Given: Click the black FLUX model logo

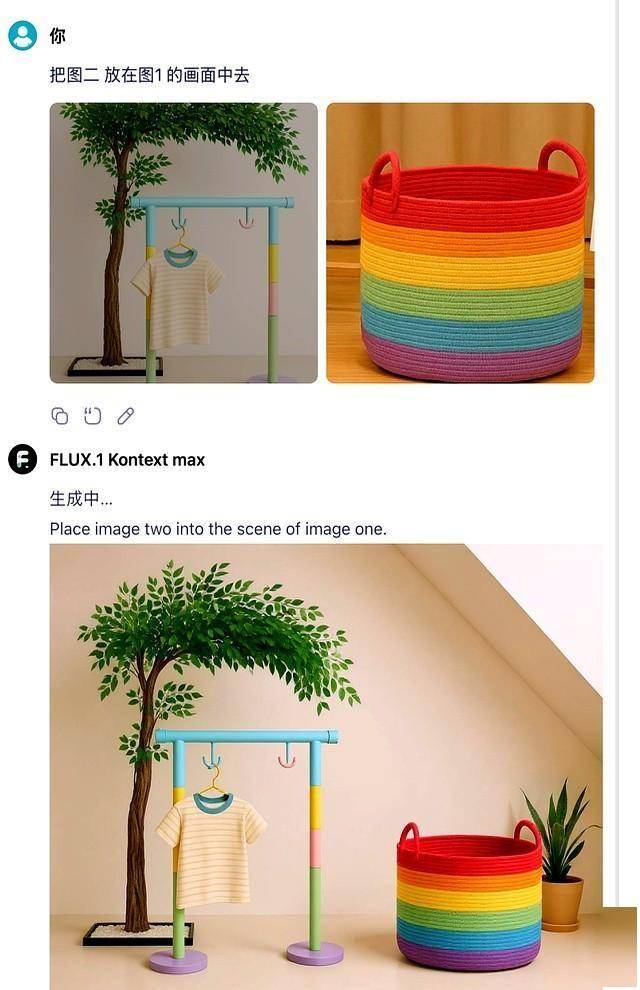Looking at the screenshot, I should pyautogui.click(x=22, y=460).
